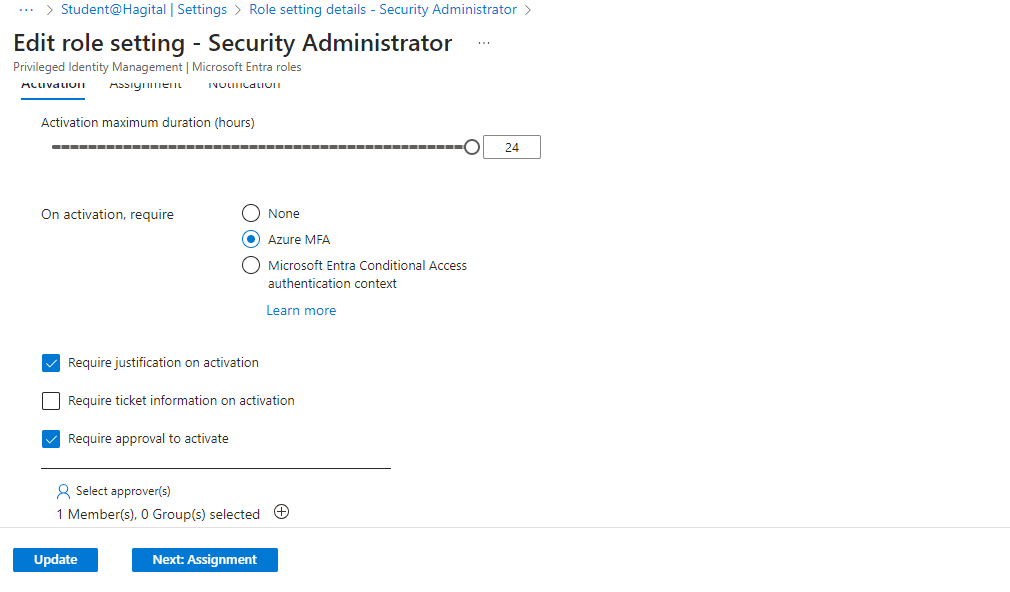Open more options ellipsis beside page title
1010x592 pixels.
pos(484,43)
